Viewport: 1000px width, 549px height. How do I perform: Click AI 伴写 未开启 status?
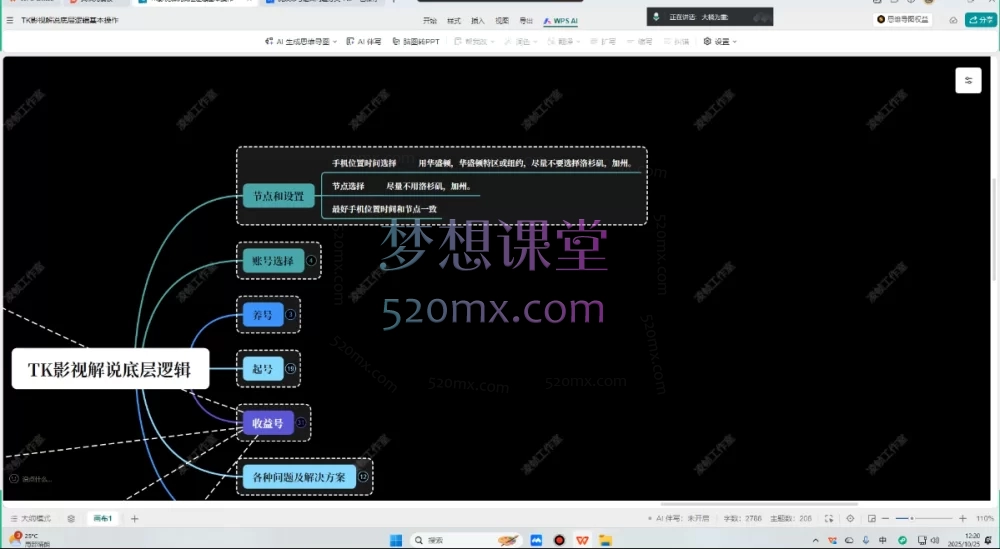(679, 518)
